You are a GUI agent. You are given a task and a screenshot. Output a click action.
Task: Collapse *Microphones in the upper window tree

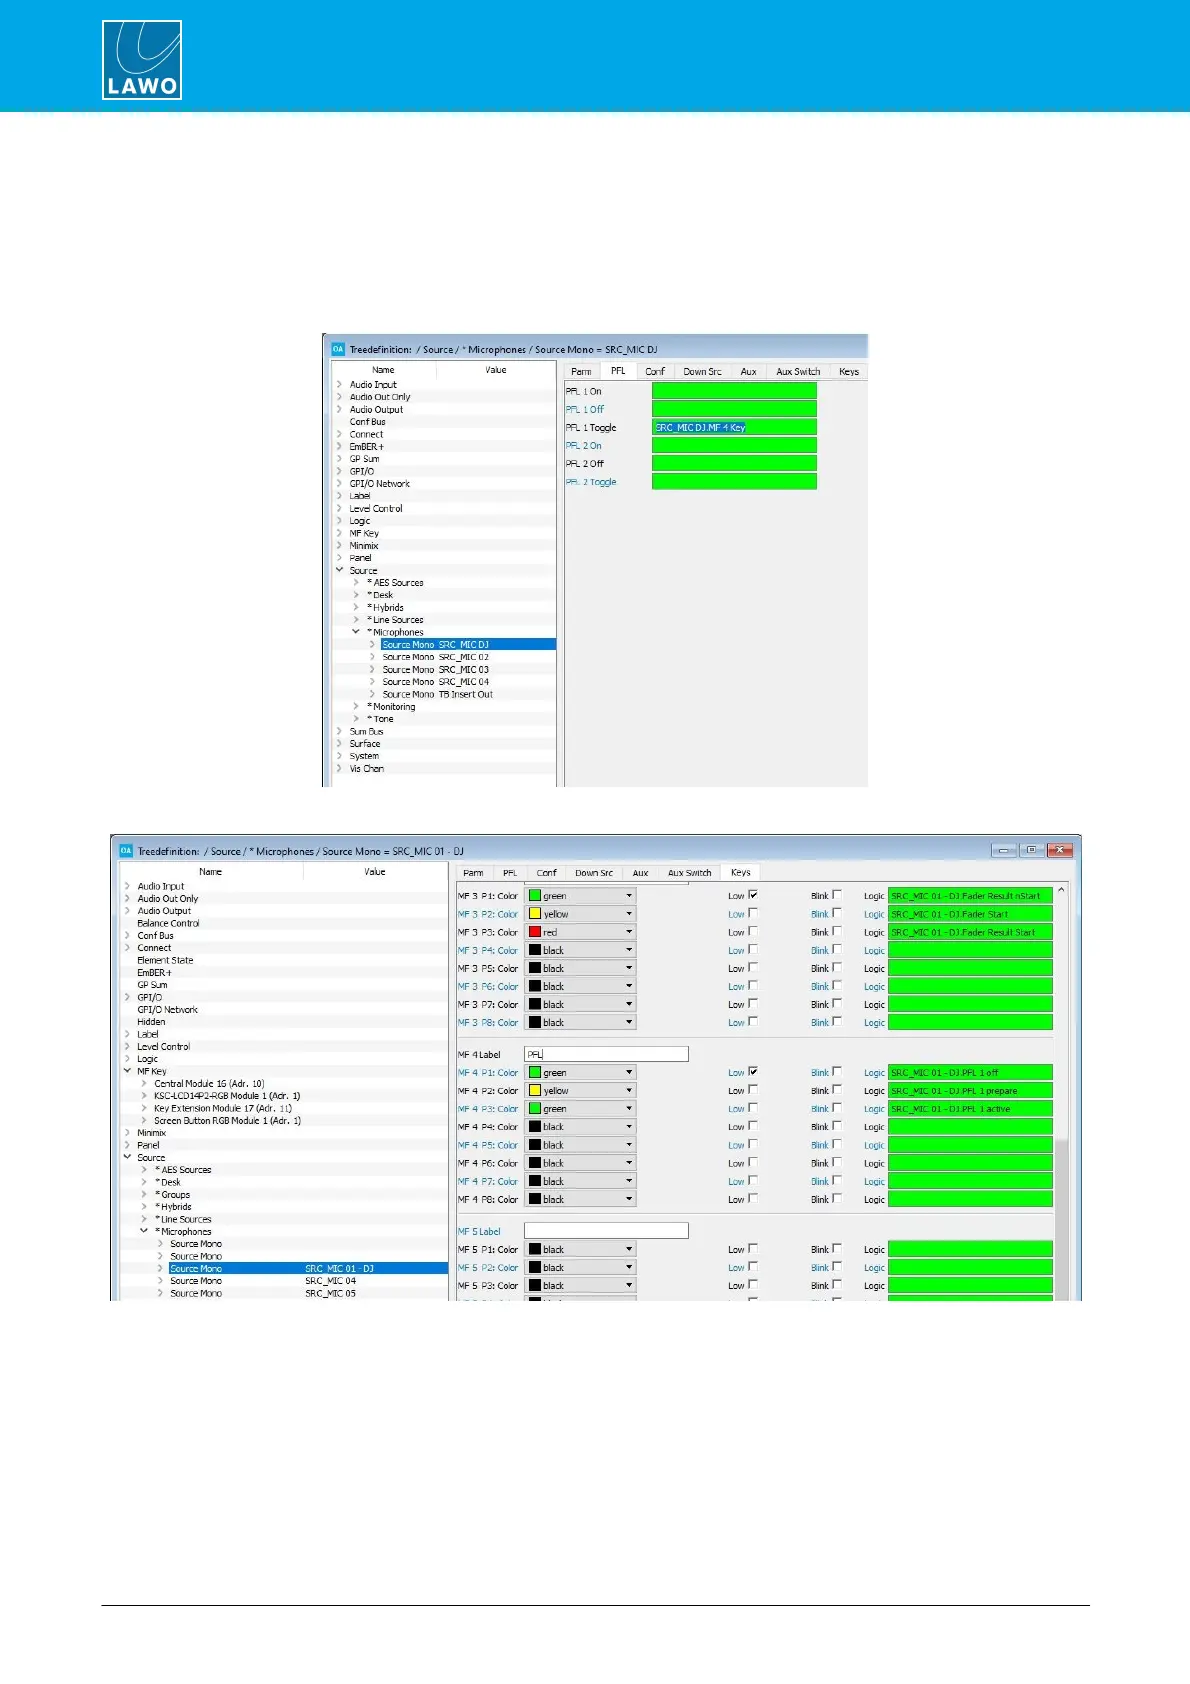[x=356, y=632]
